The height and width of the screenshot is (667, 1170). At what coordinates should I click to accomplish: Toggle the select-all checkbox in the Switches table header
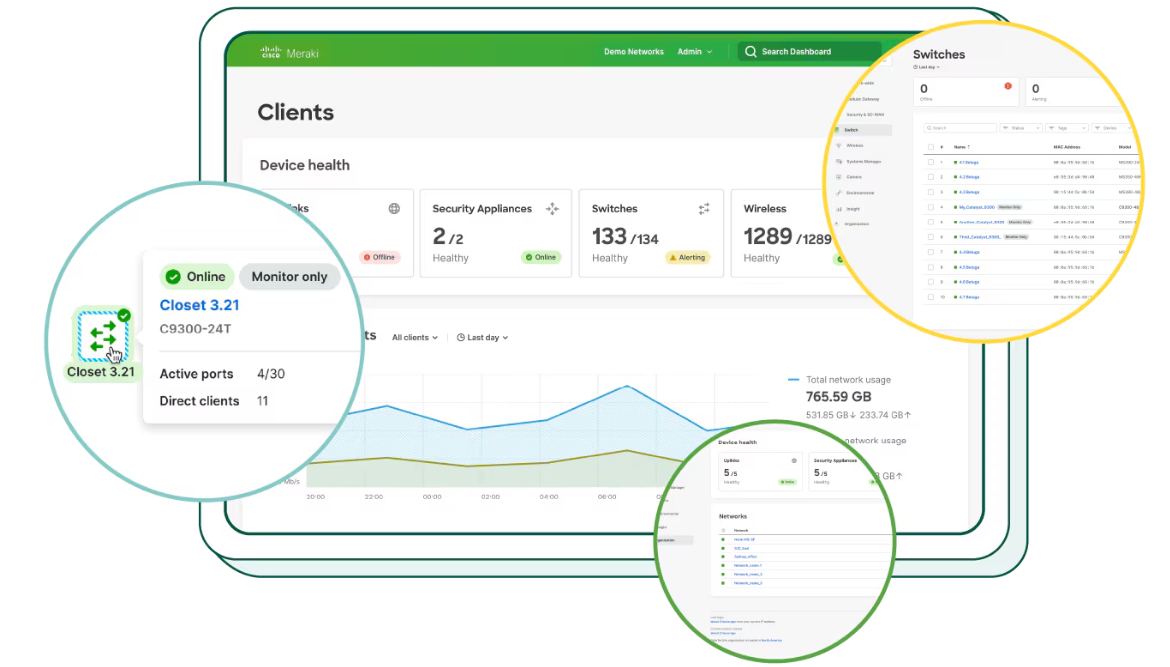click(x=930, y=147)
